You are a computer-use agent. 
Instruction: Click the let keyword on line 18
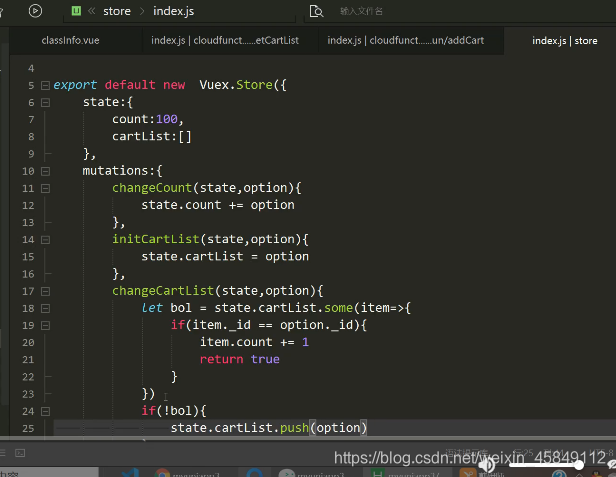(x=152, y=308)
